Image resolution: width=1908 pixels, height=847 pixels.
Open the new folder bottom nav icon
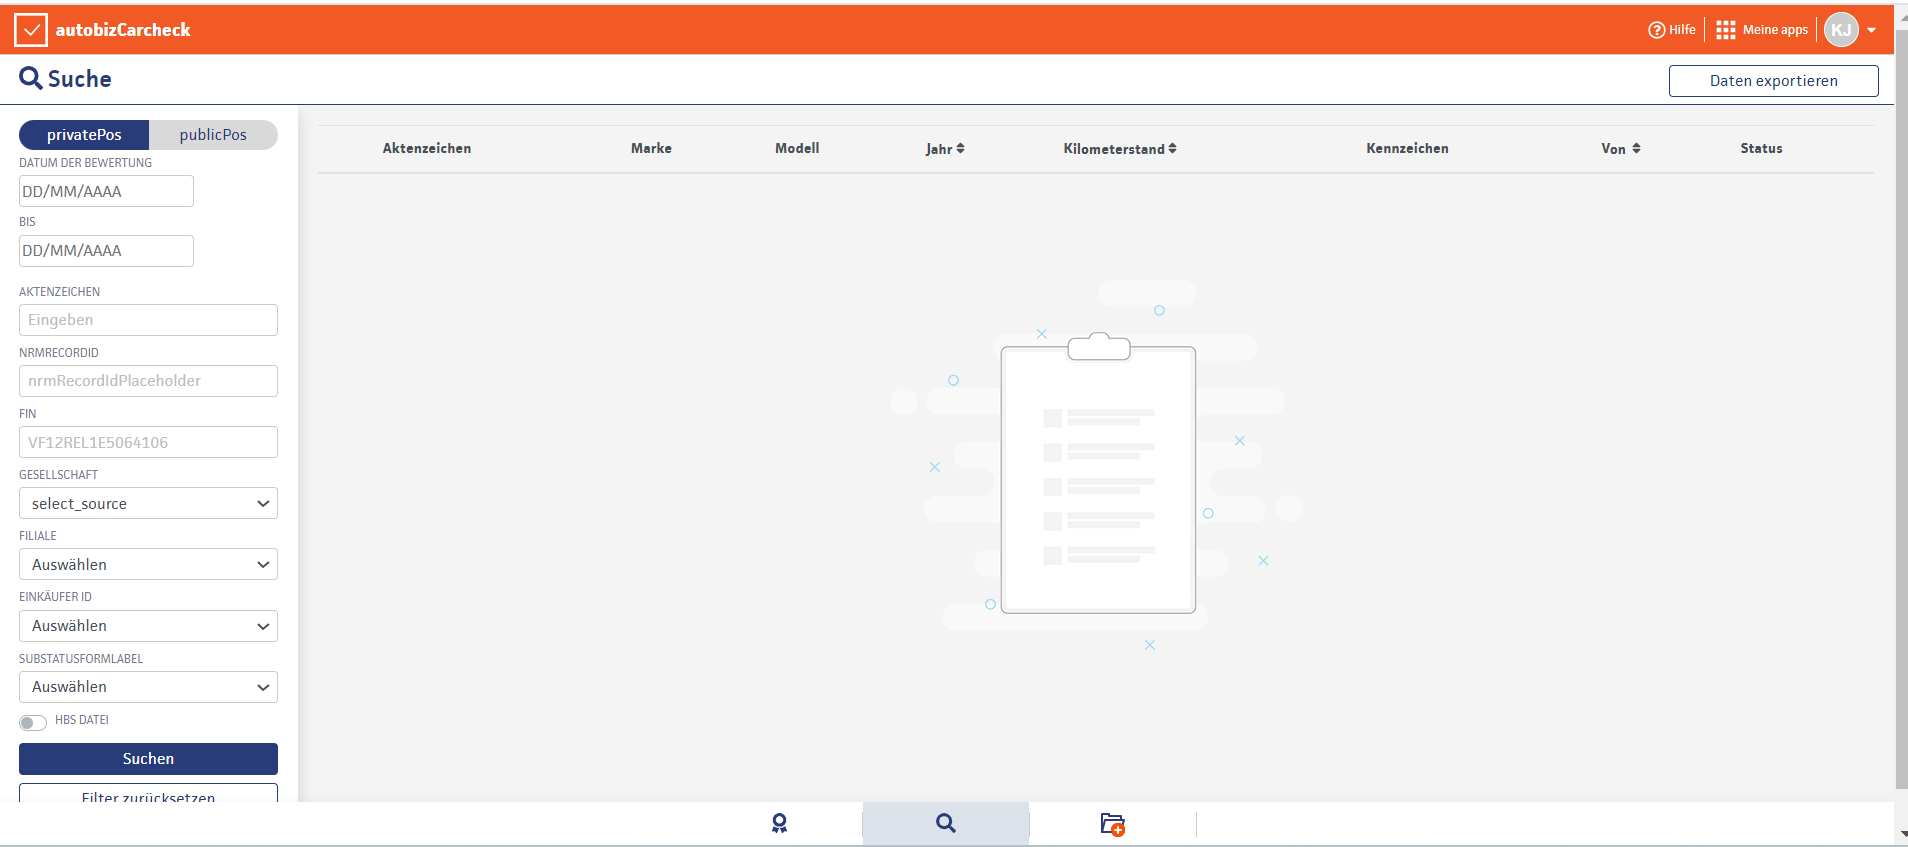point(1112,824)
